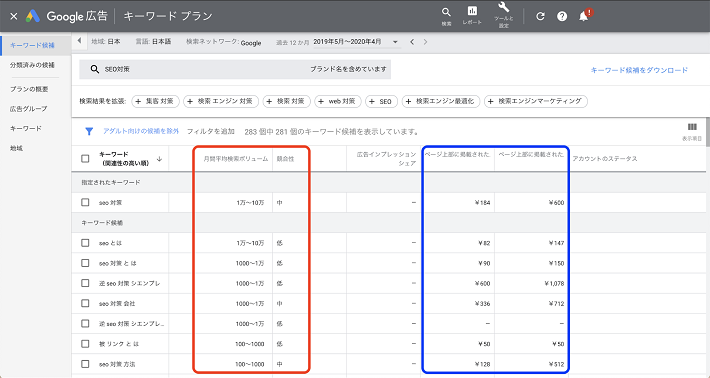Open the help question mark icon
This screenshot has width=710, height=378.
(x=562, y=16)
